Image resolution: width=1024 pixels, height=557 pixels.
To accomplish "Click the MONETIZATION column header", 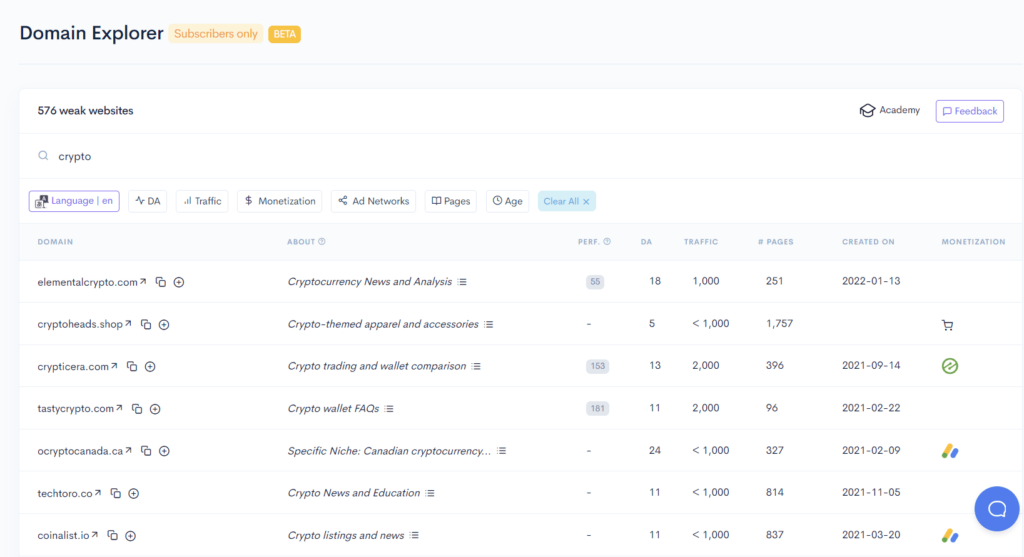I will 973,242.
